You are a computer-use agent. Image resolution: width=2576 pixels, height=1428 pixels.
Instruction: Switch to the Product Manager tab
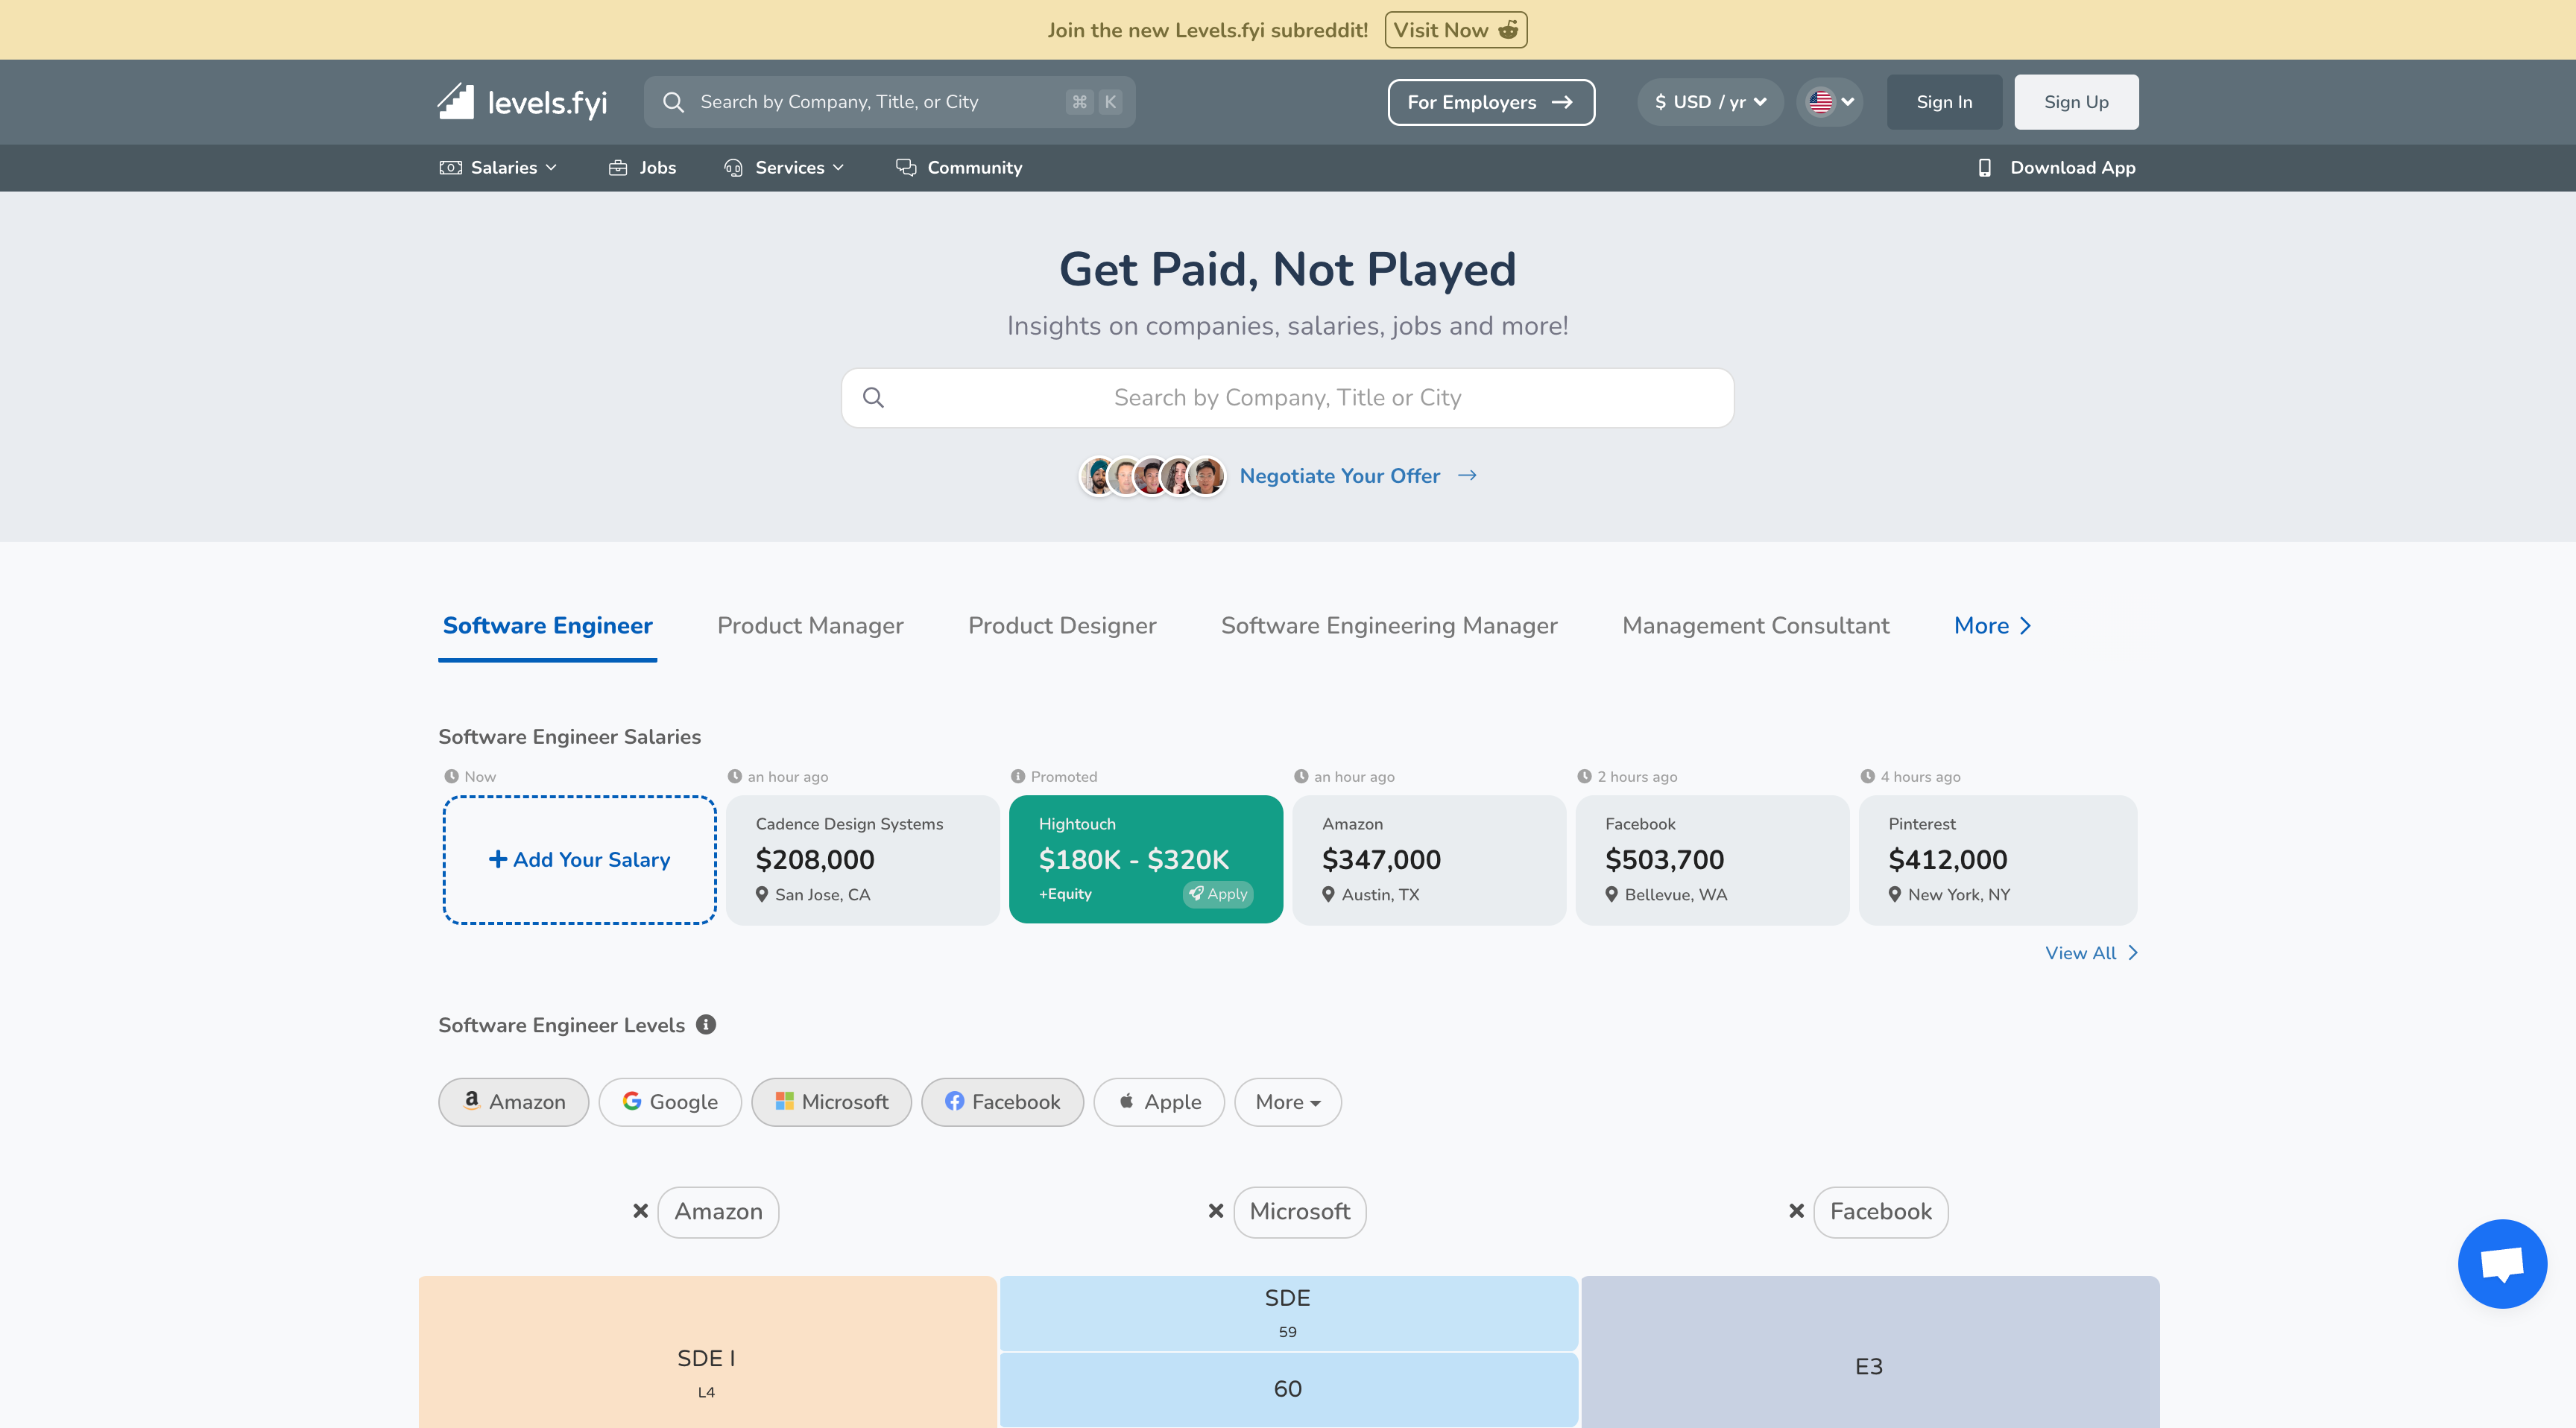pyautogui.click(x=810, y=626)
